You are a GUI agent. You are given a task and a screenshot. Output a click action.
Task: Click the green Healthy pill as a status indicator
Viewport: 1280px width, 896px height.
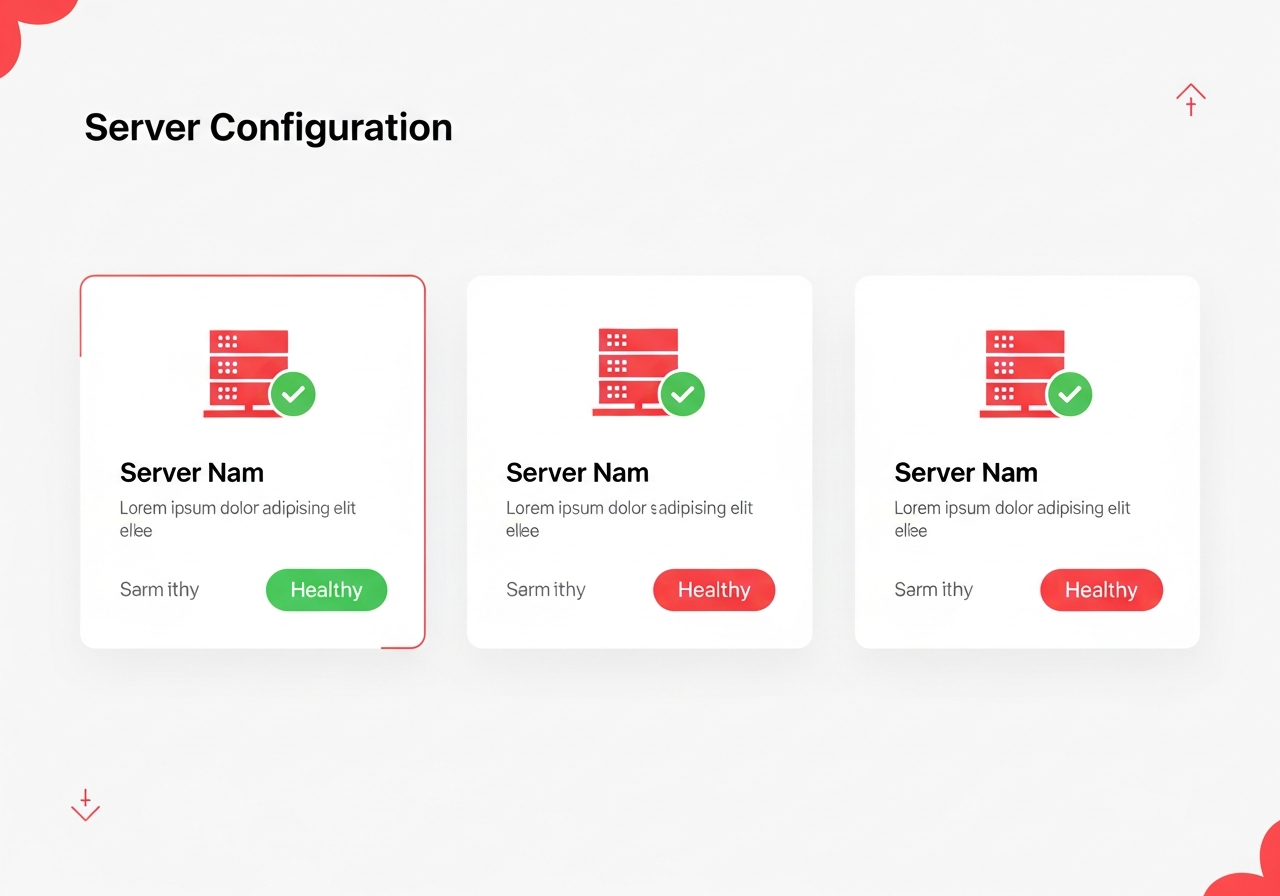[x=326, y=590]
